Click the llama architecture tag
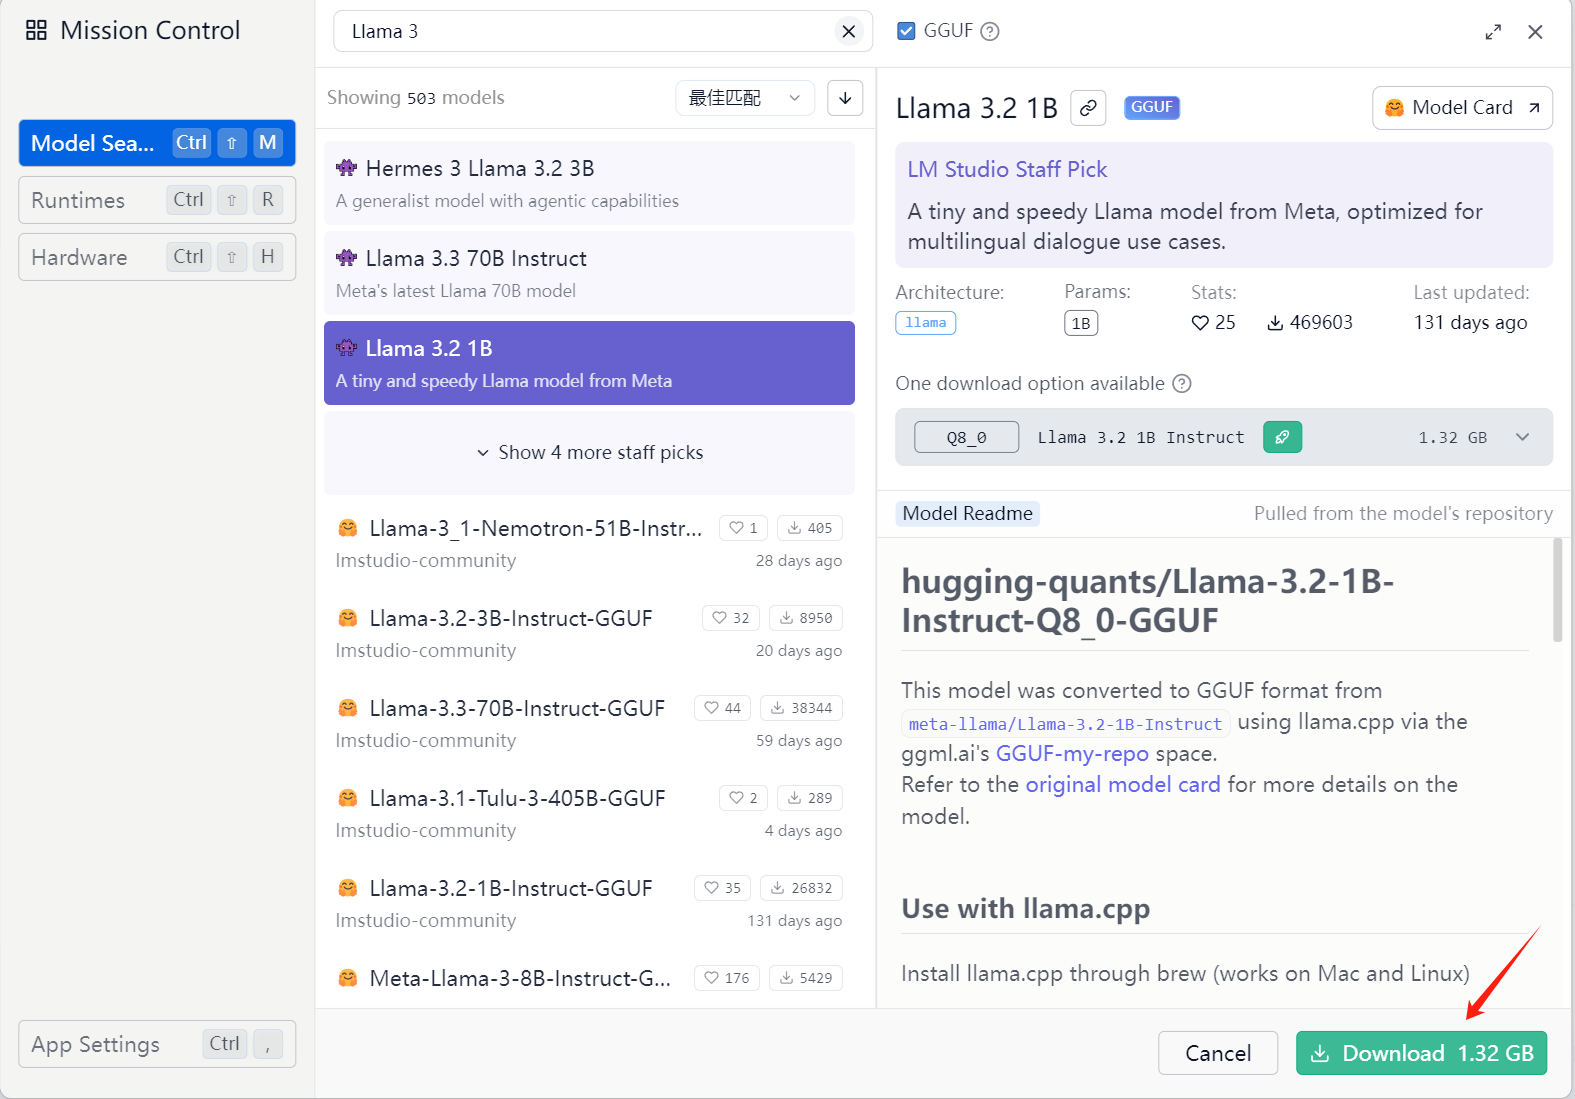Screen dimensions: 1575x1099 925,323
